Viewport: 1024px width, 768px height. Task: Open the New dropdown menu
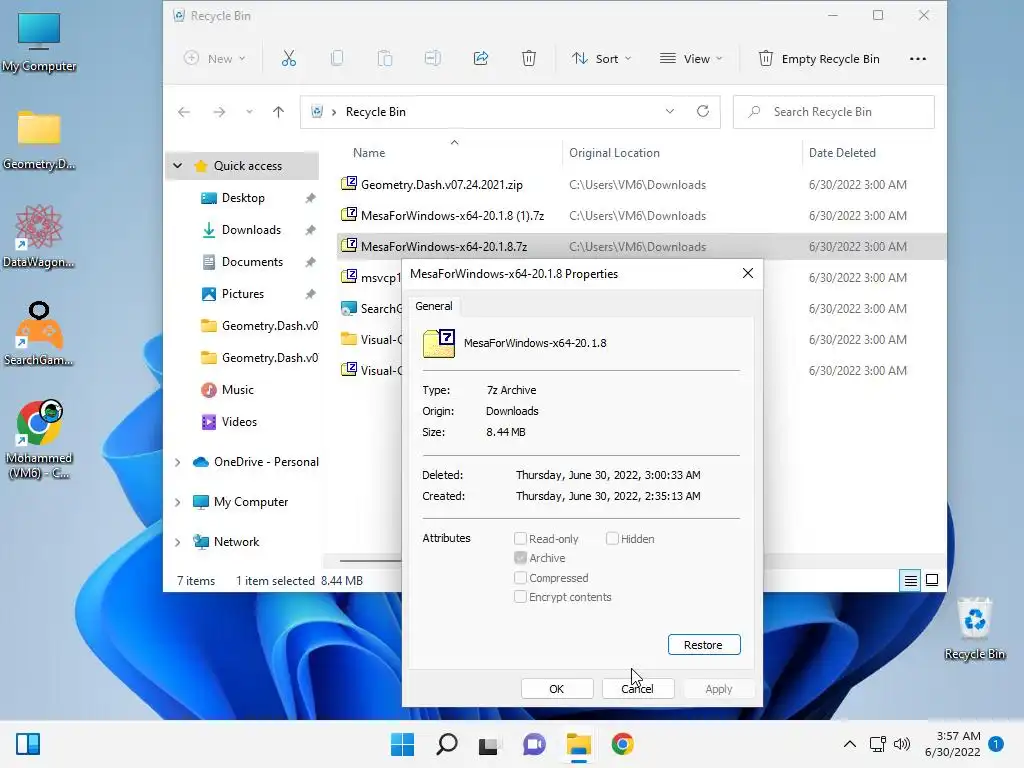[x=215, y=59]
